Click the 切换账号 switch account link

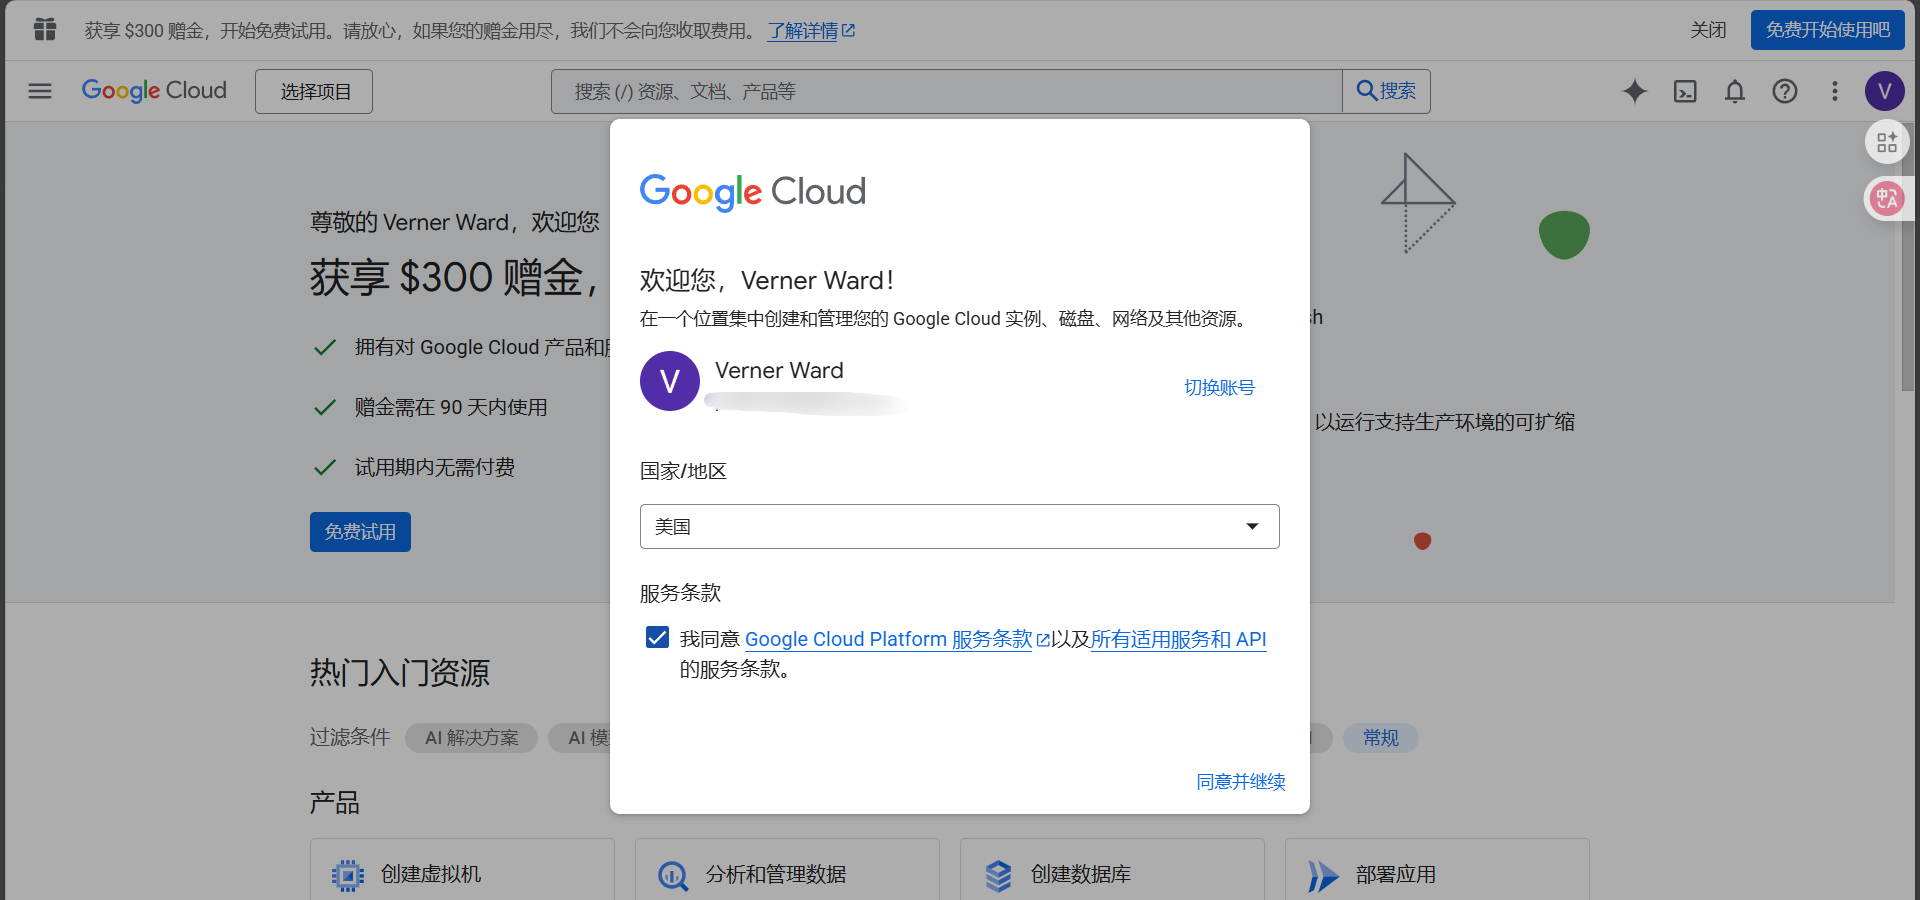point(1219,387)
